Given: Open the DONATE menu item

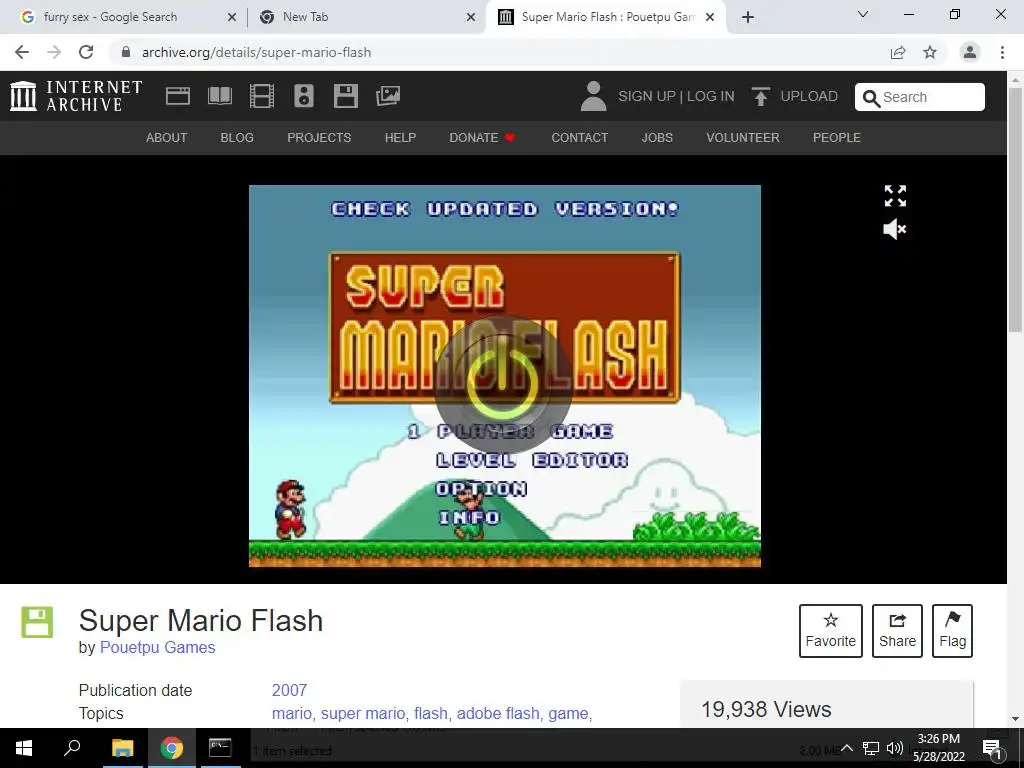Looking at the screenshot, I should 483,138.
